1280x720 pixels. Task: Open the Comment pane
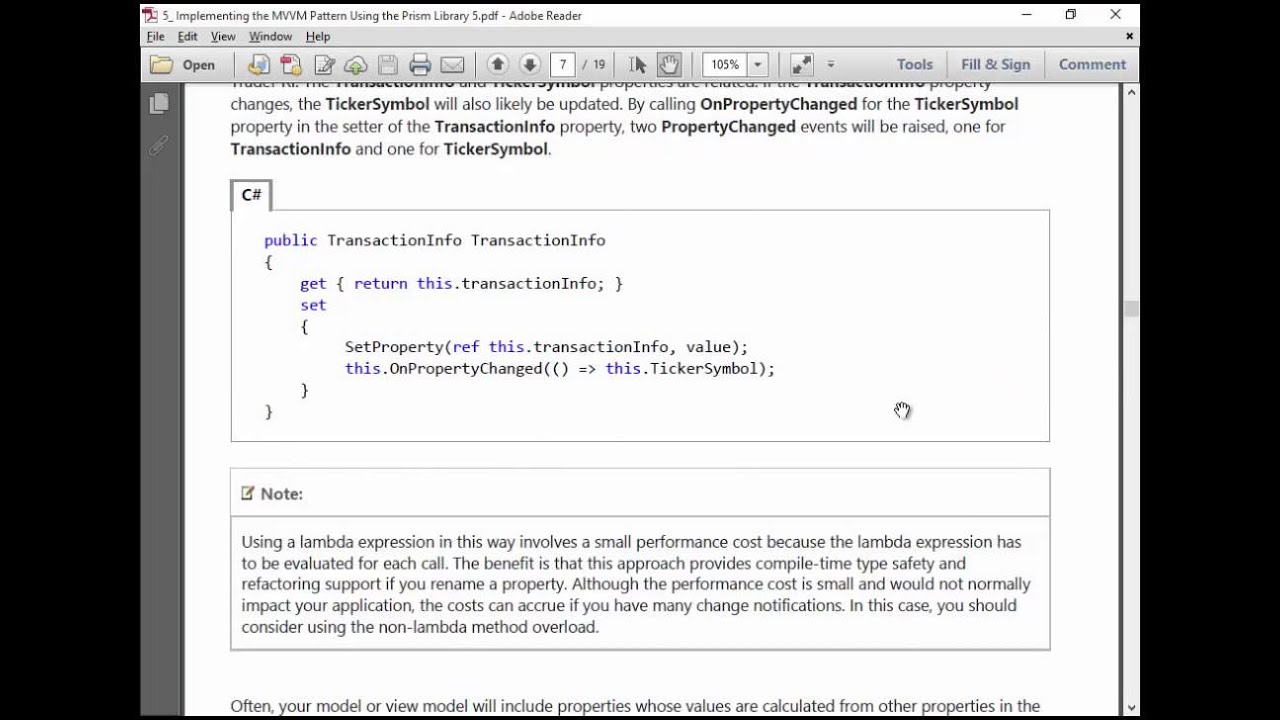[x=1092, y=64]
